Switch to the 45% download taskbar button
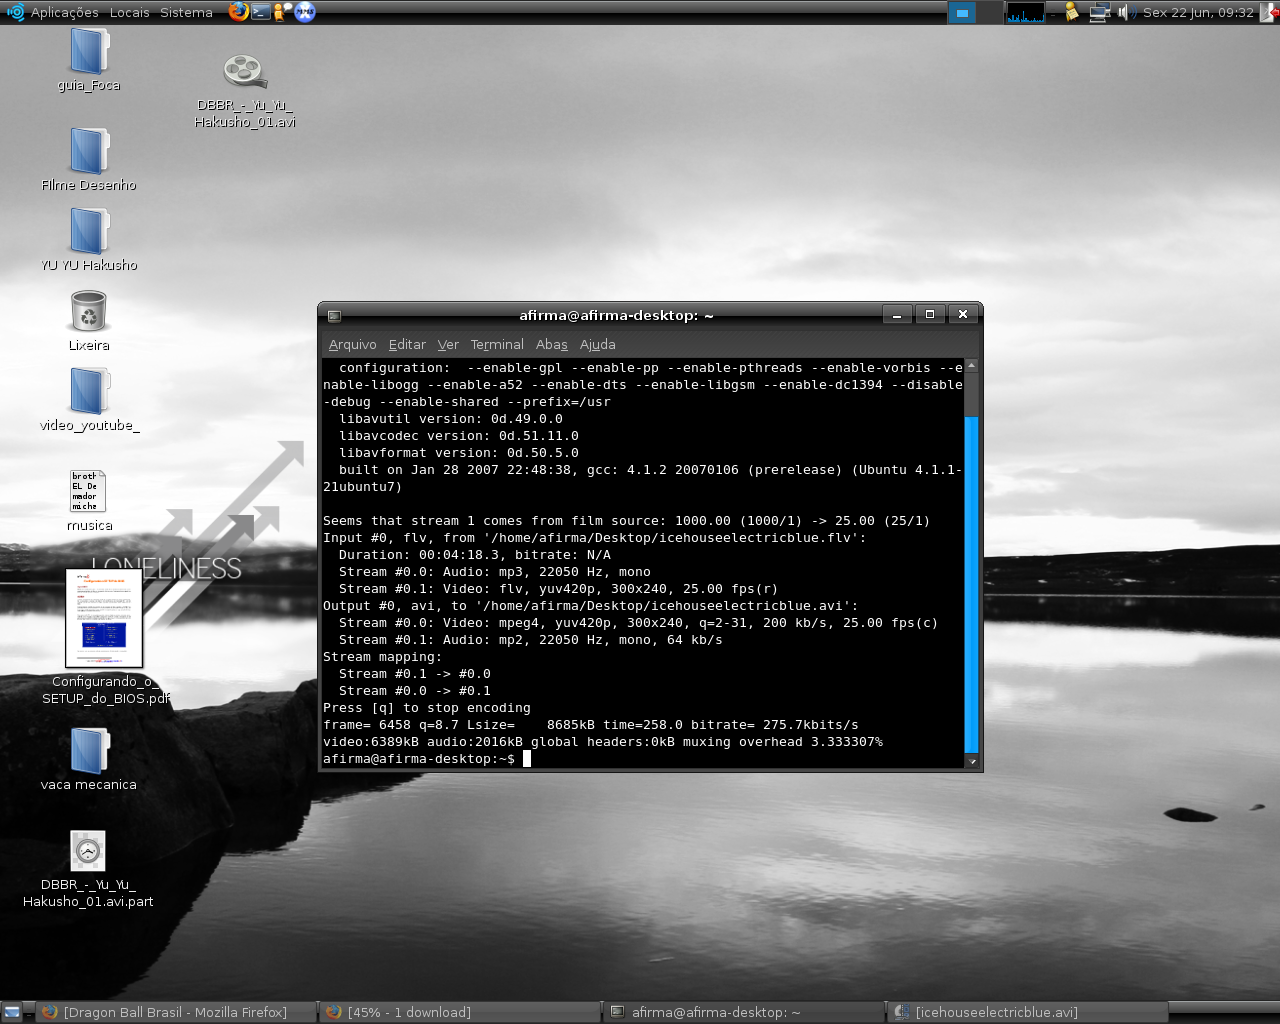This screenshot has width=1280, height=1024. [x=460, y=1012]
